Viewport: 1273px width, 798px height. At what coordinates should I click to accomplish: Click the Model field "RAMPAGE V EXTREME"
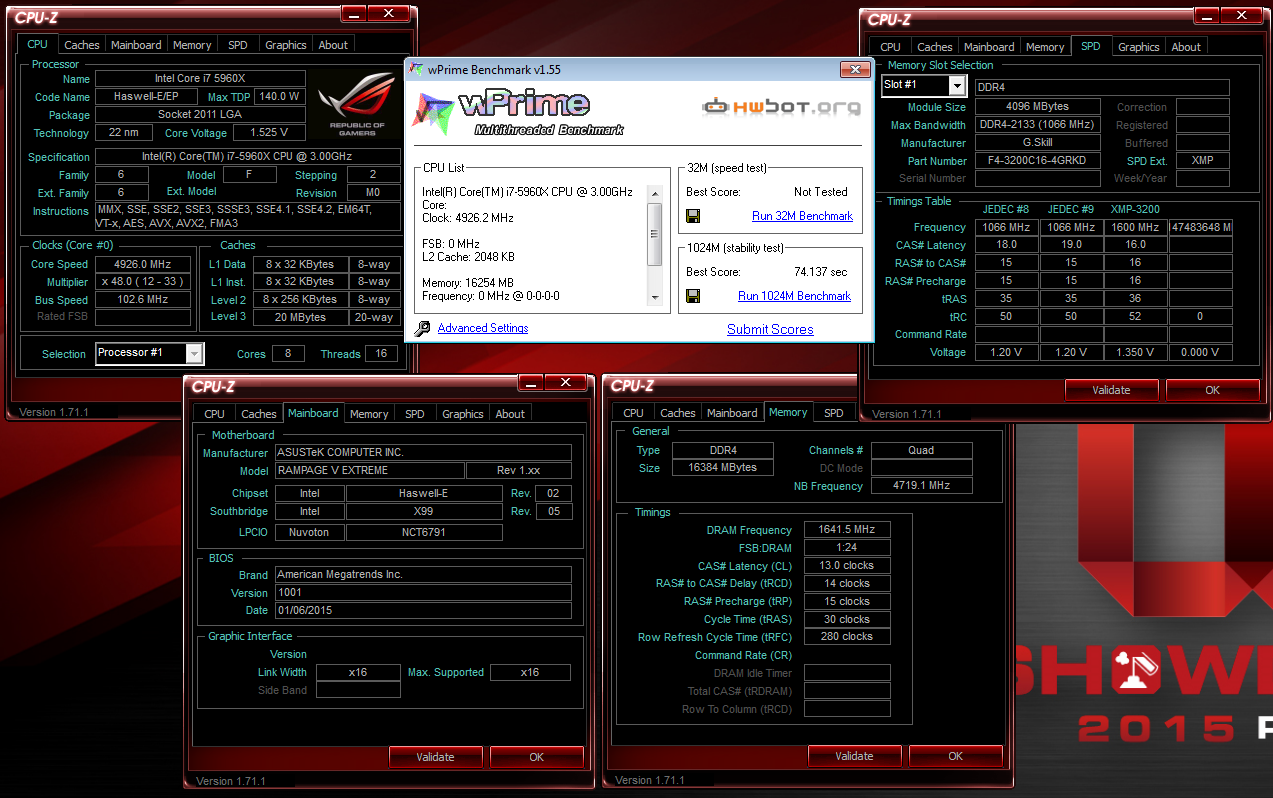(x=369, y=471)
